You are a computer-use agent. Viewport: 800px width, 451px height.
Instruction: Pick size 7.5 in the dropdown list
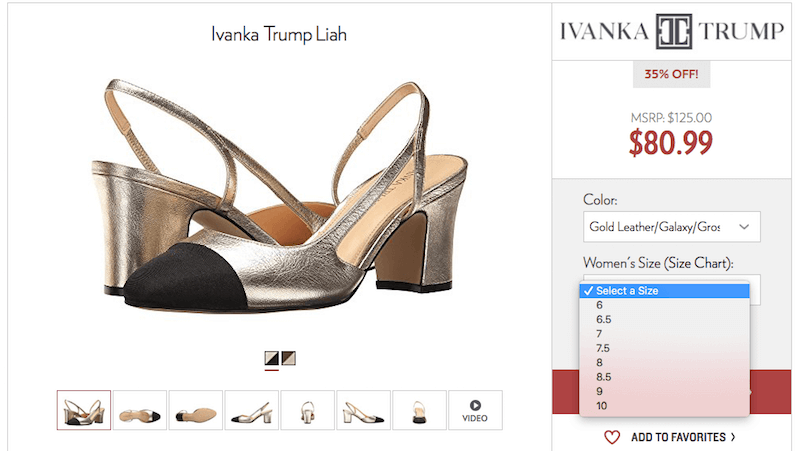pos(664,348)
